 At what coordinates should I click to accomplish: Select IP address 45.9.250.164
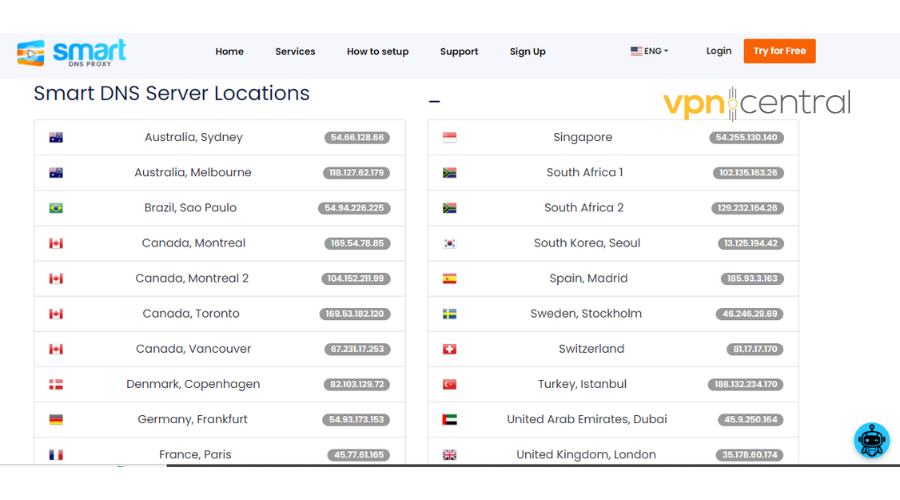[x=750, y=420]
